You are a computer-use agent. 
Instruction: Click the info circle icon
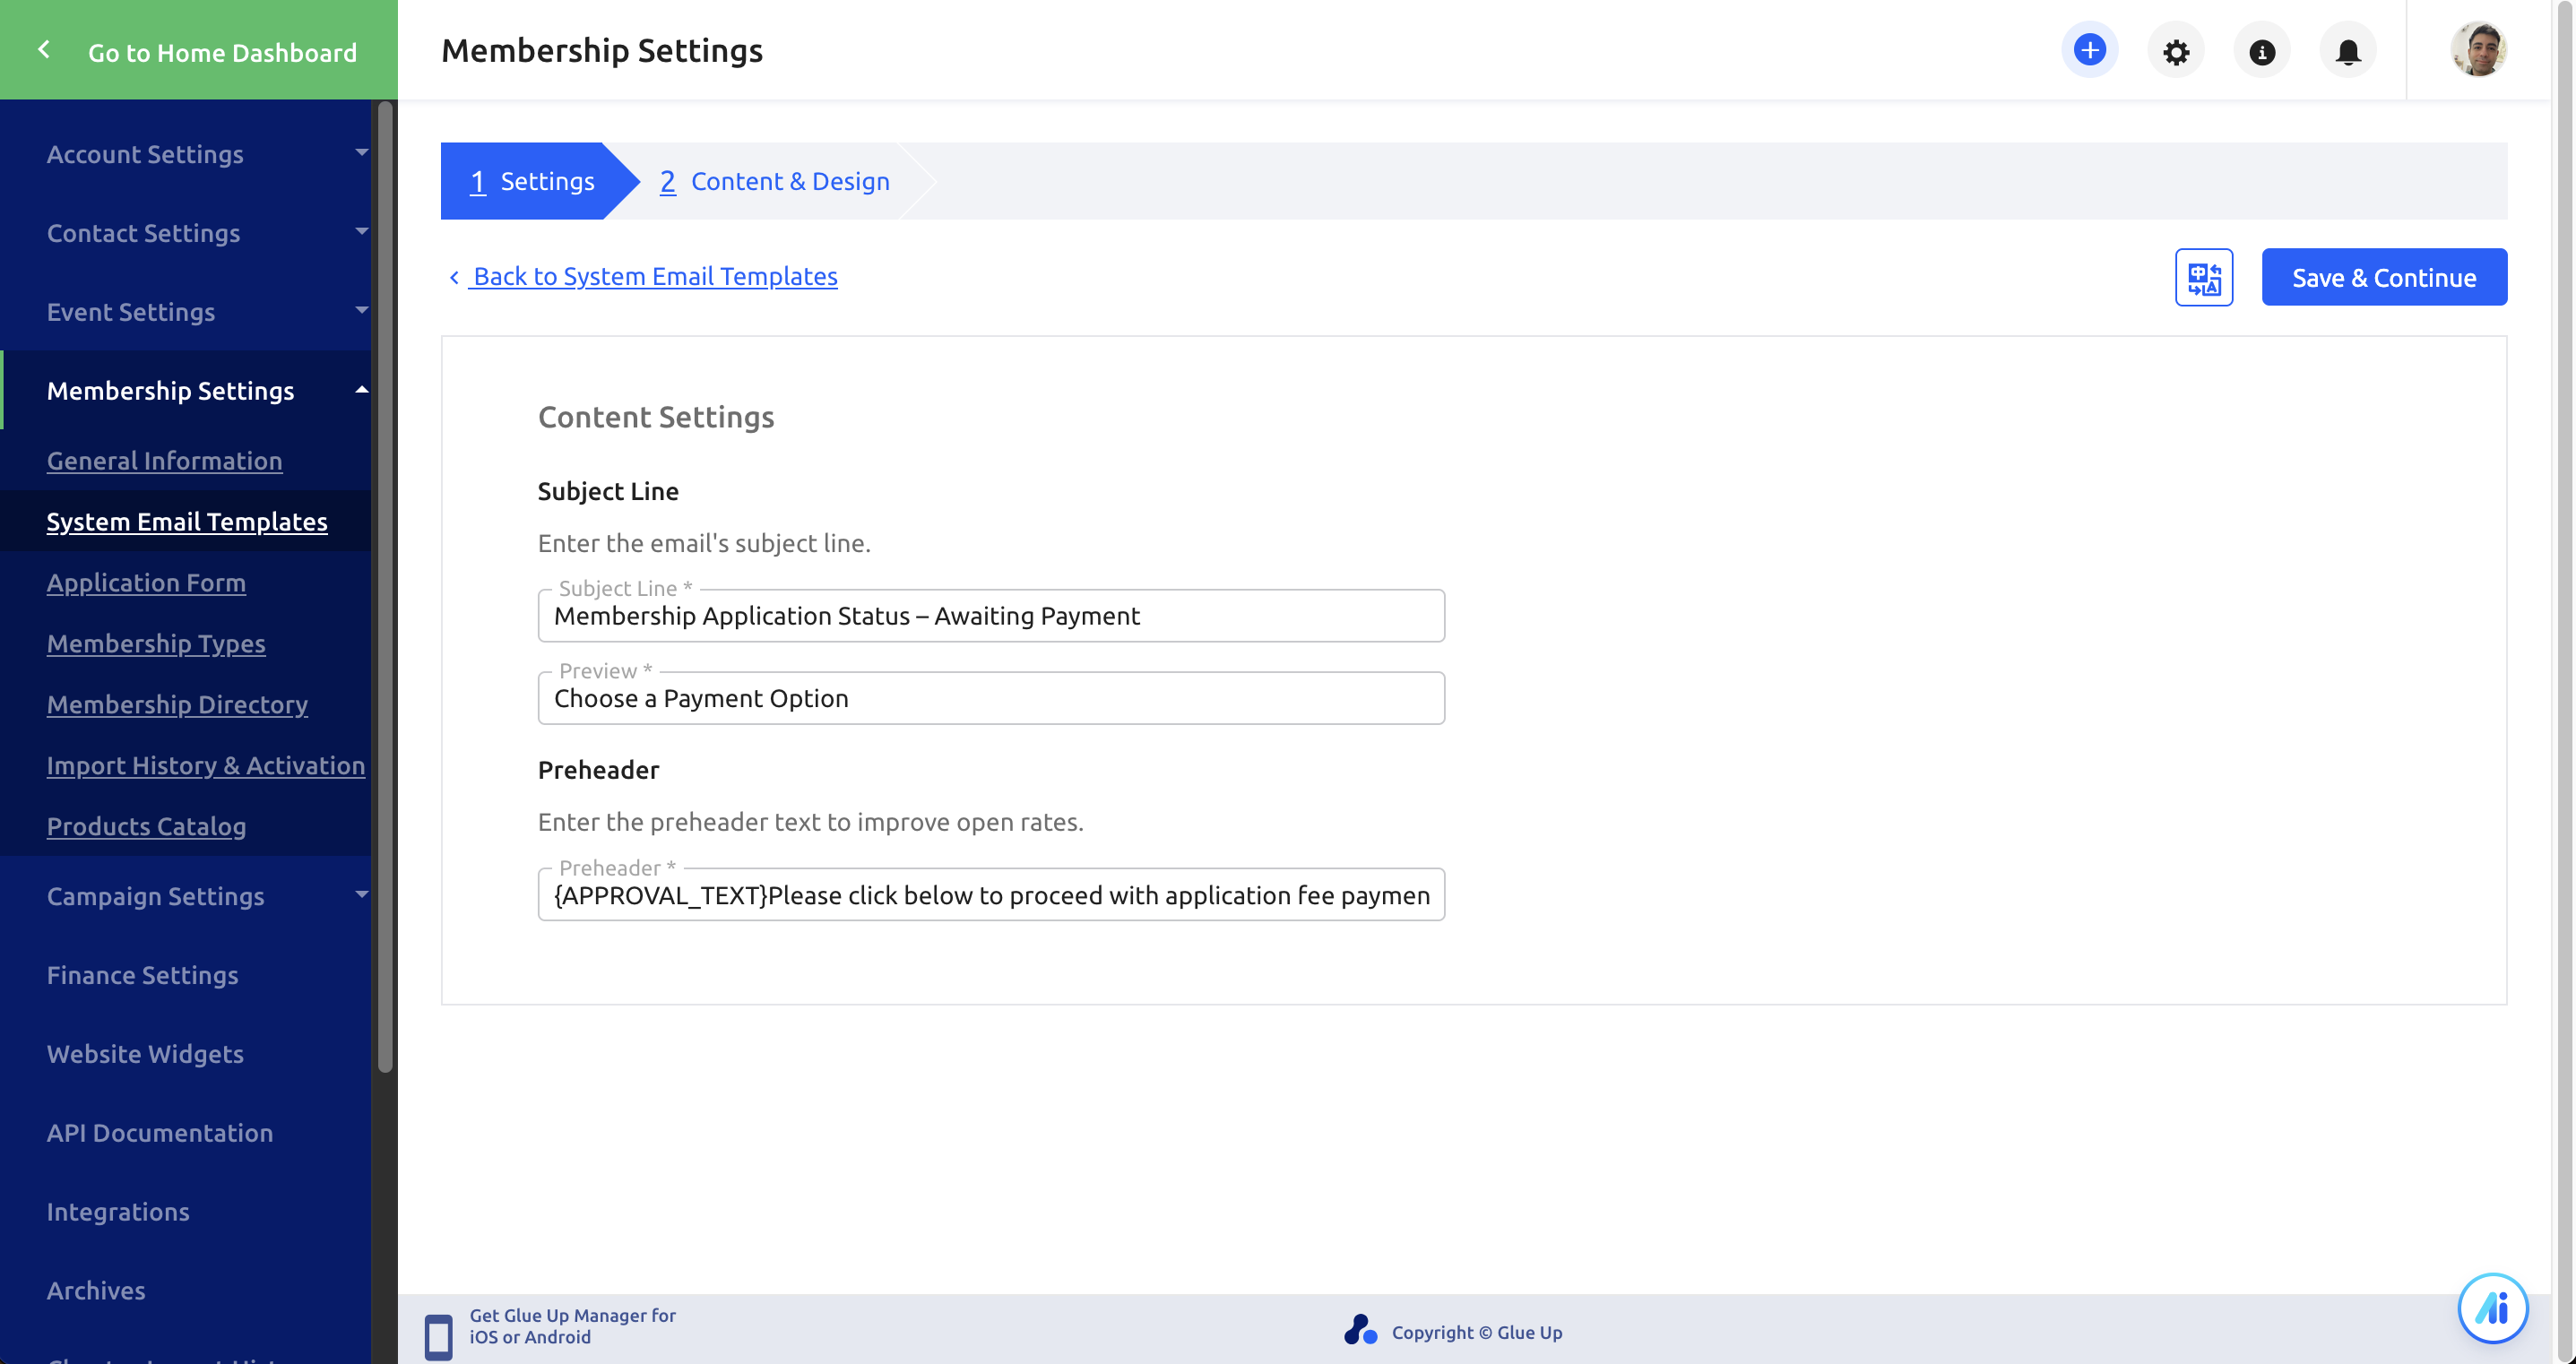pyautogui.click(x=2261, y=51)
